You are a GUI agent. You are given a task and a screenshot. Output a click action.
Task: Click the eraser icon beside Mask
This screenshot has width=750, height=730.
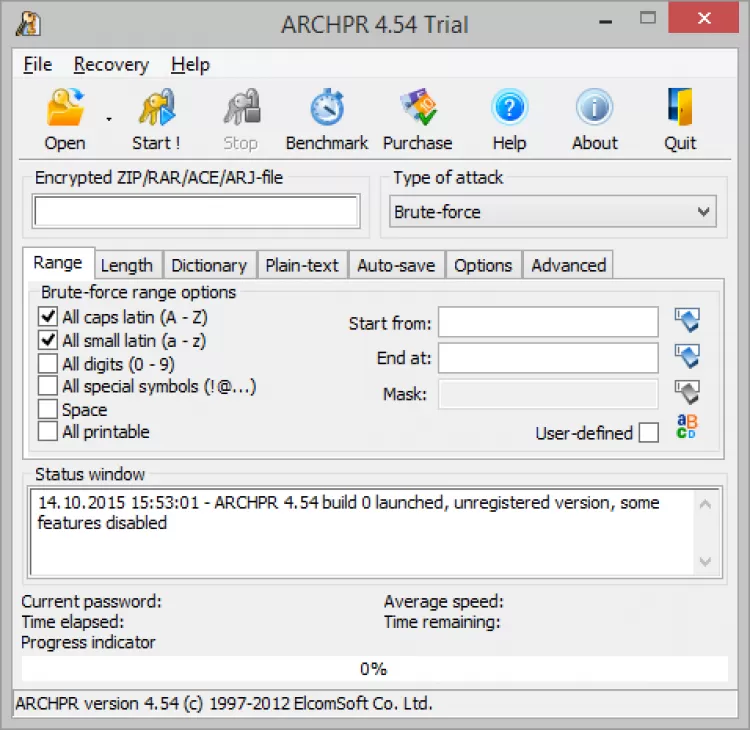[687, 392]
